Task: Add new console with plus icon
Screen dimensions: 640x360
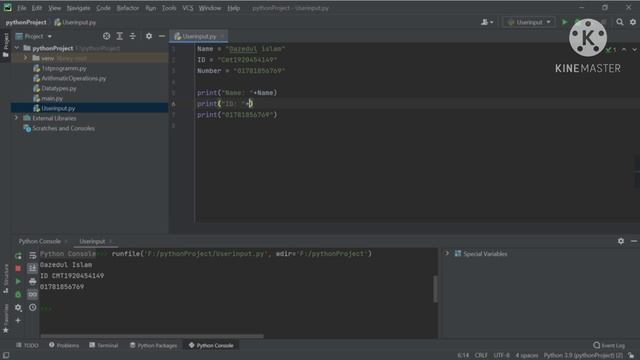Action: tap(18, 320)
